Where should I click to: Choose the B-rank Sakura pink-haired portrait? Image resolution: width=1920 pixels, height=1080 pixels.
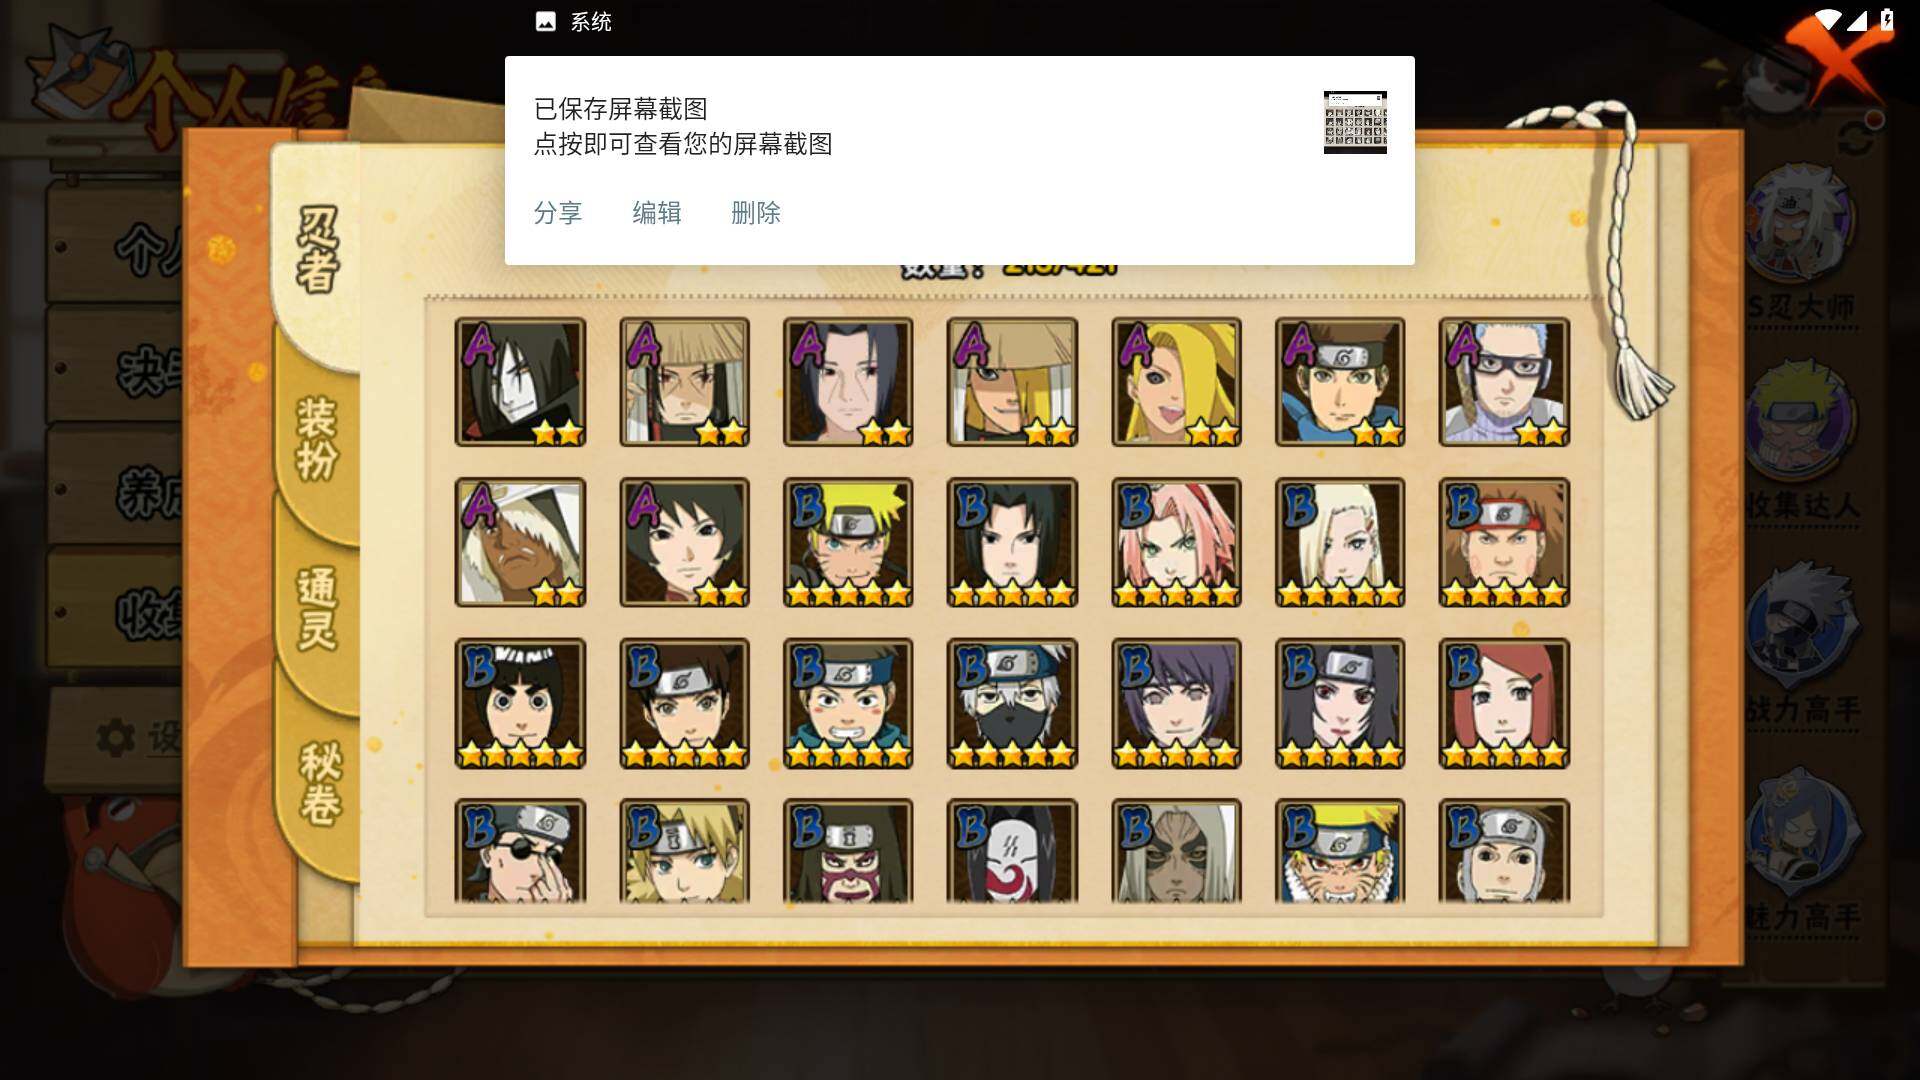(x=1176, y=543)
